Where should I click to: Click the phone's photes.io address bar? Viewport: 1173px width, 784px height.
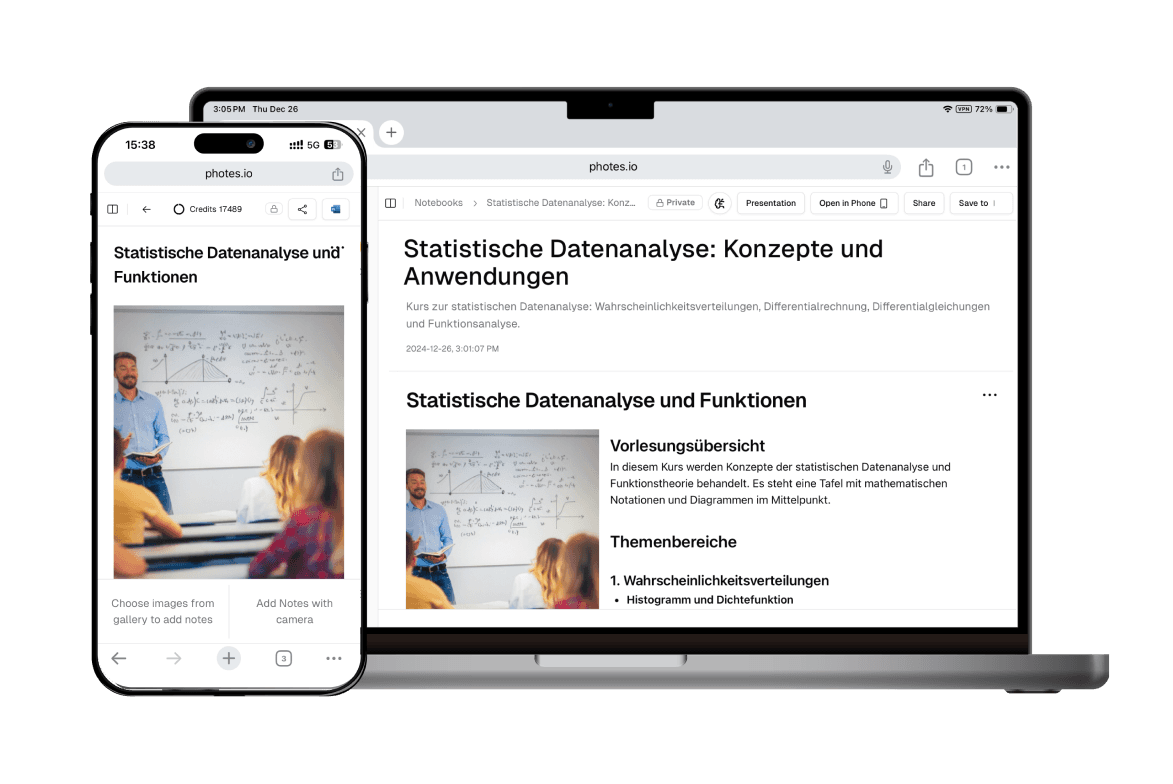pyautogui.click(x=228, y=173)
